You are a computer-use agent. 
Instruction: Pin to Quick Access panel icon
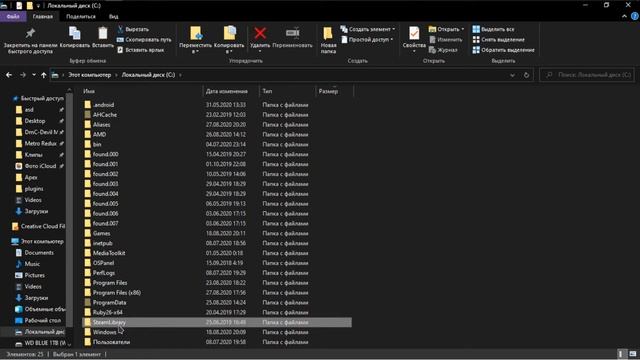[30, 33]
